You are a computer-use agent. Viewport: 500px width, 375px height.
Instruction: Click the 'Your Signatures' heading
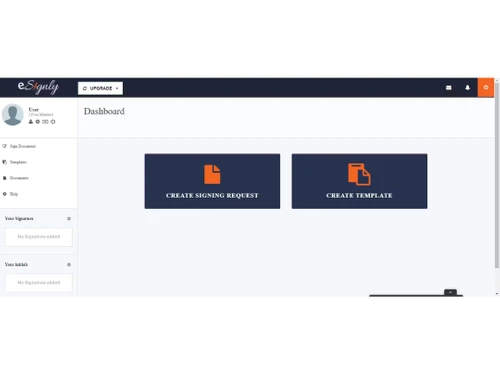pyautogui.click(x=19, y=219)
